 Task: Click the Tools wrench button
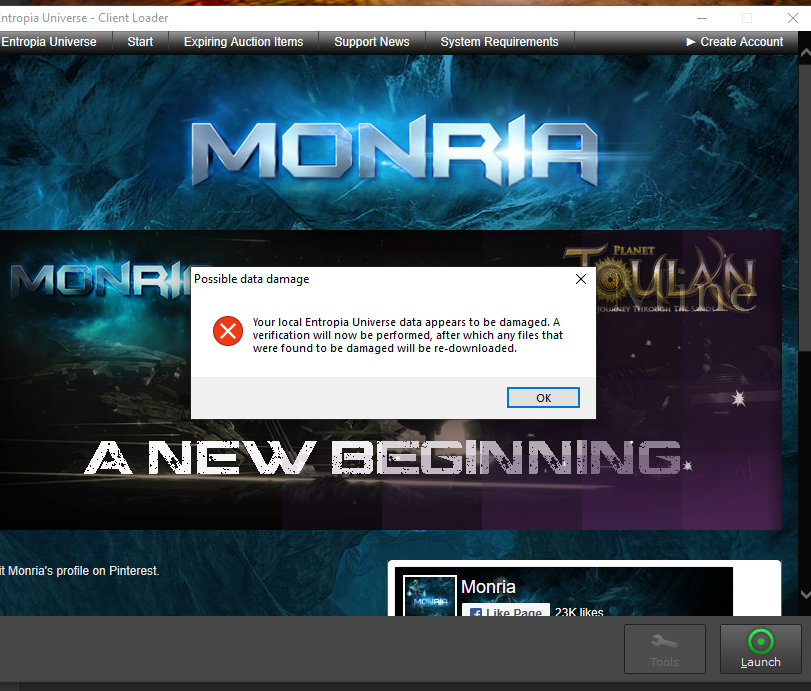[x=665, y=649]
